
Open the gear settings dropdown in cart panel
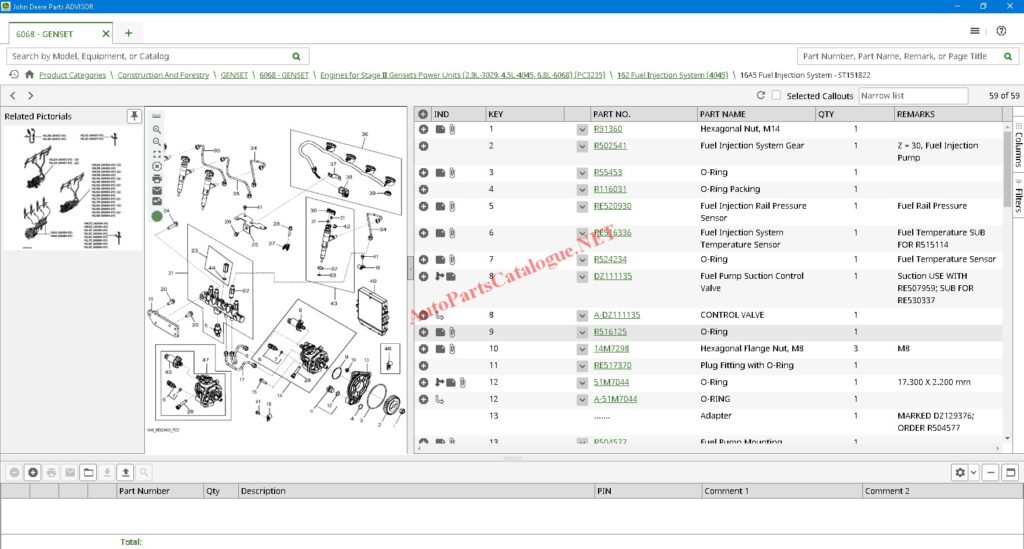(964, 472)
